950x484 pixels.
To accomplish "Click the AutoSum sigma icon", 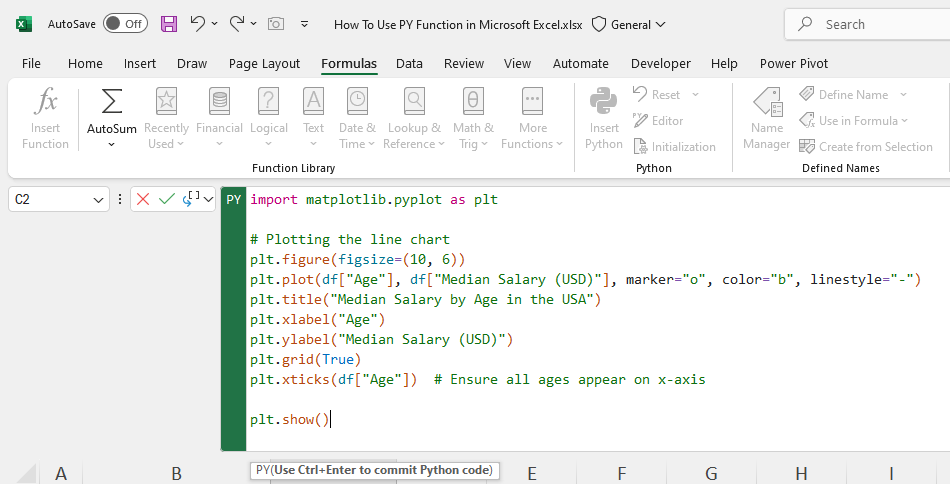I will point(111,101).
